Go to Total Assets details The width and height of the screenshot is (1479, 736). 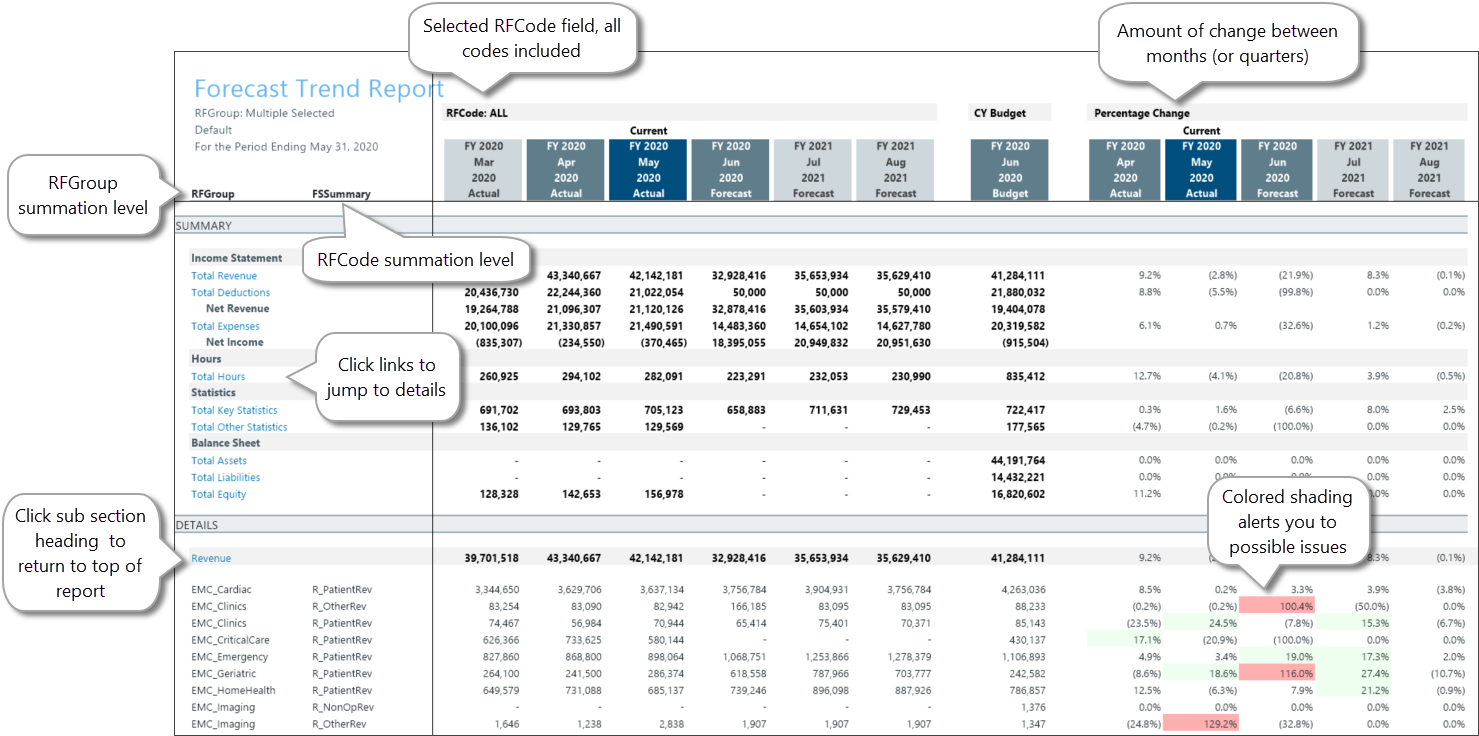point(218,461)
